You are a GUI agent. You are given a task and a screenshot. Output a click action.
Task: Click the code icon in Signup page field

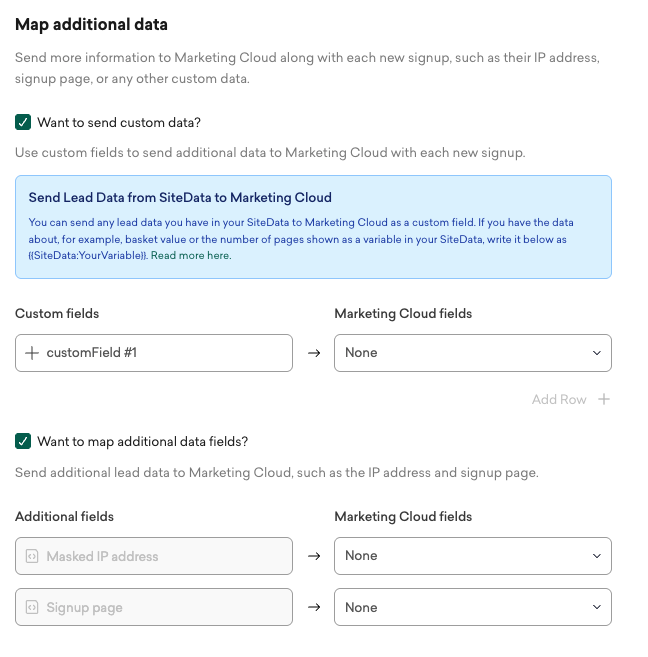(32, 607)
